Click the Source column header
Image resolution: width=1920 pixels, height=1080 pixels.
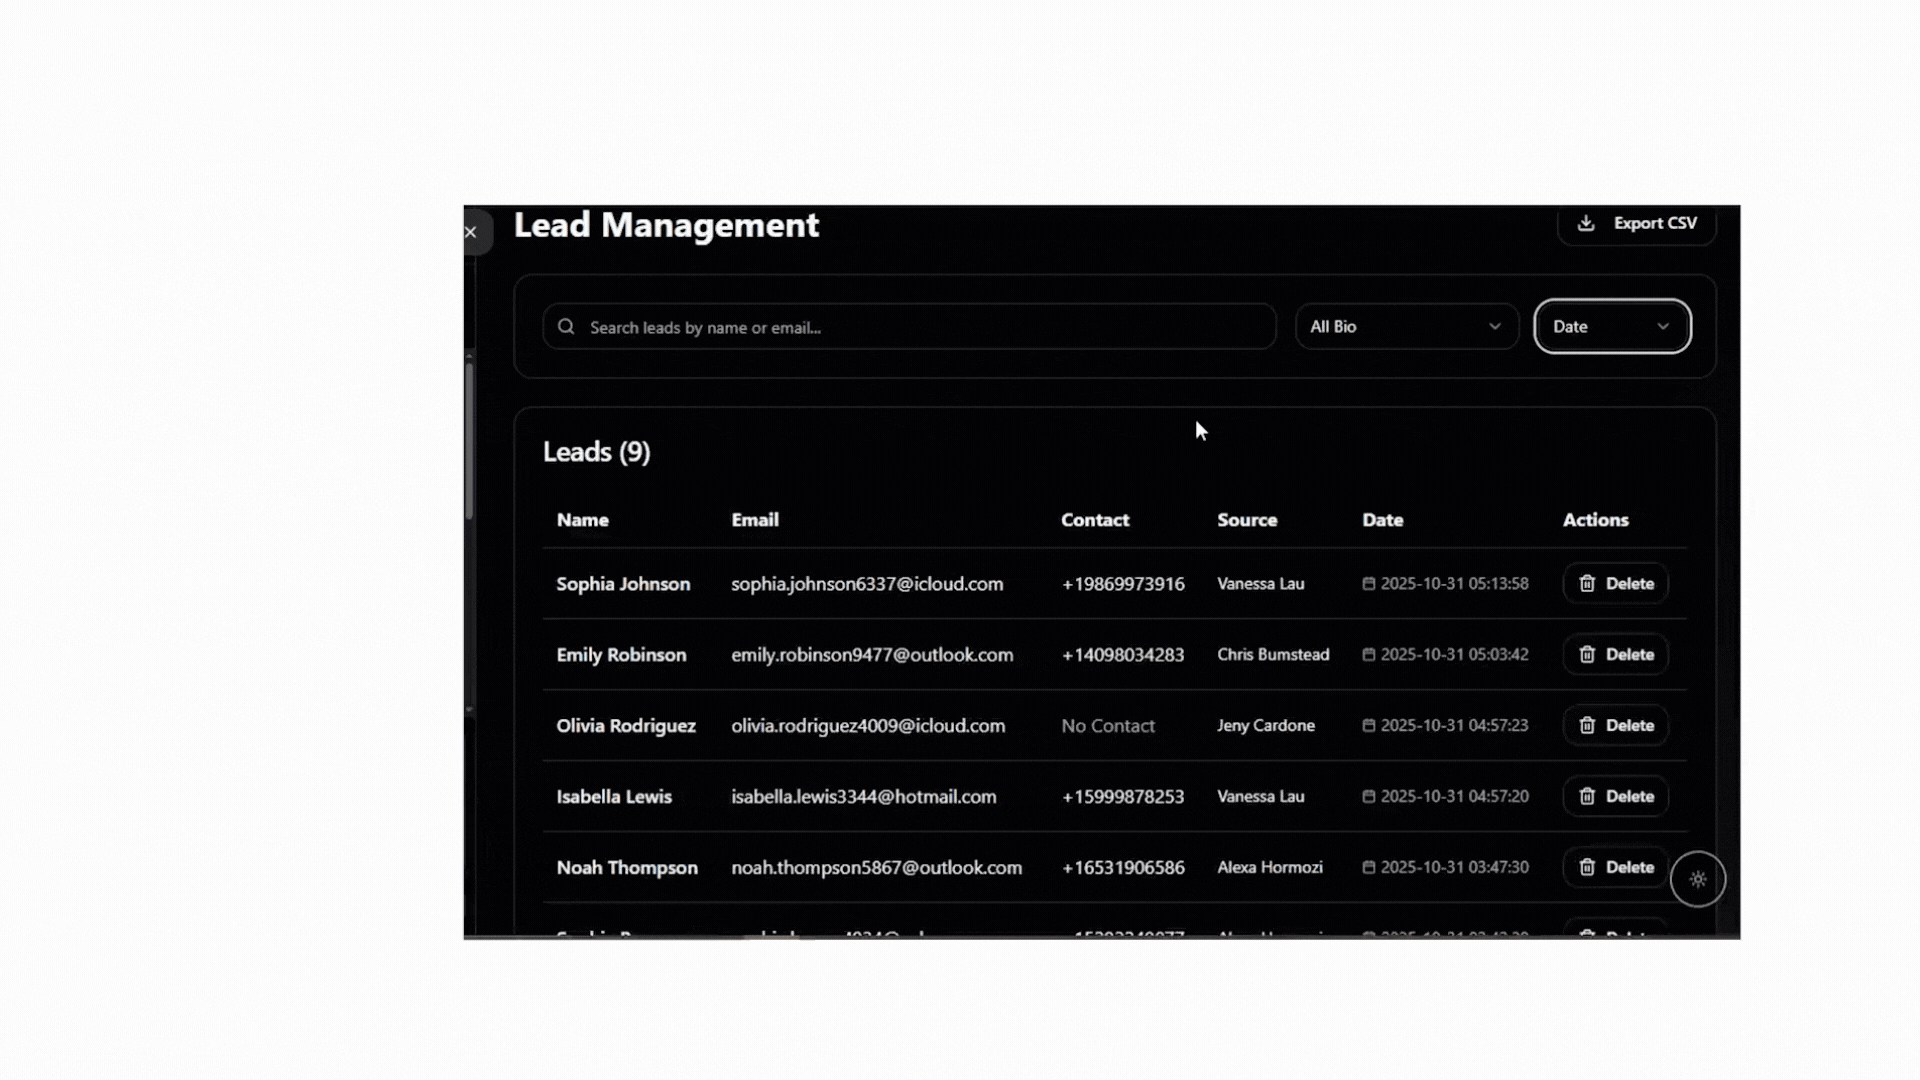click(x=1247, y=520)
